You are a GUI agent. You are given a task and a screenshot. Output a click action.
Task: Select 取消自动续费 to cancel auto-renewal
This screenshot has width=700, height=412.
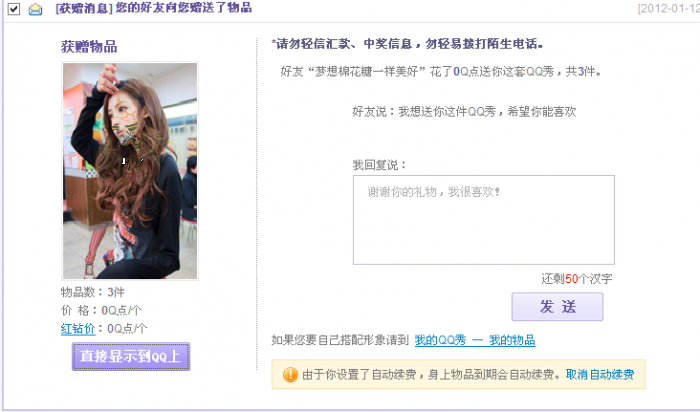tap(600, 374)
